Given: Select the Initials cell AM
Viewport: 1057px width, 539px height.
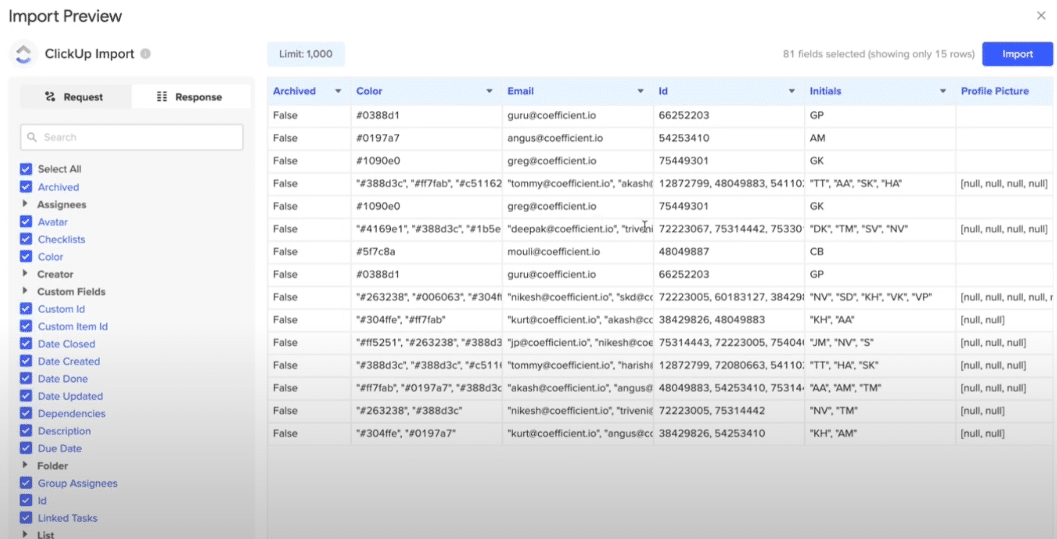Looking at the screenshot, I should click(880, 138).
